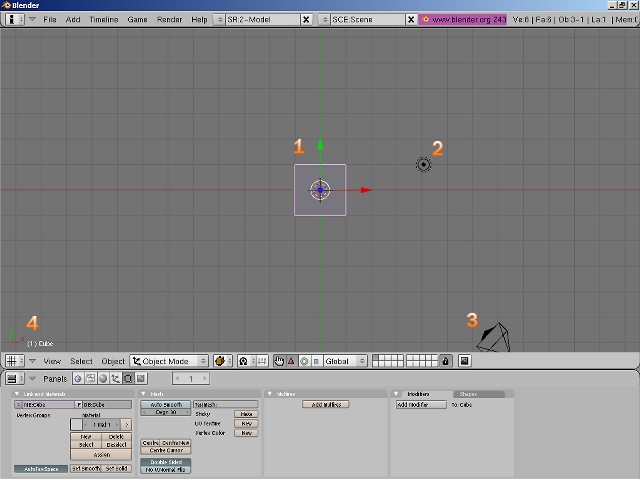Click the Set Smooth button
This screenshot has width=640, height=480.
[x=85, y=468]
